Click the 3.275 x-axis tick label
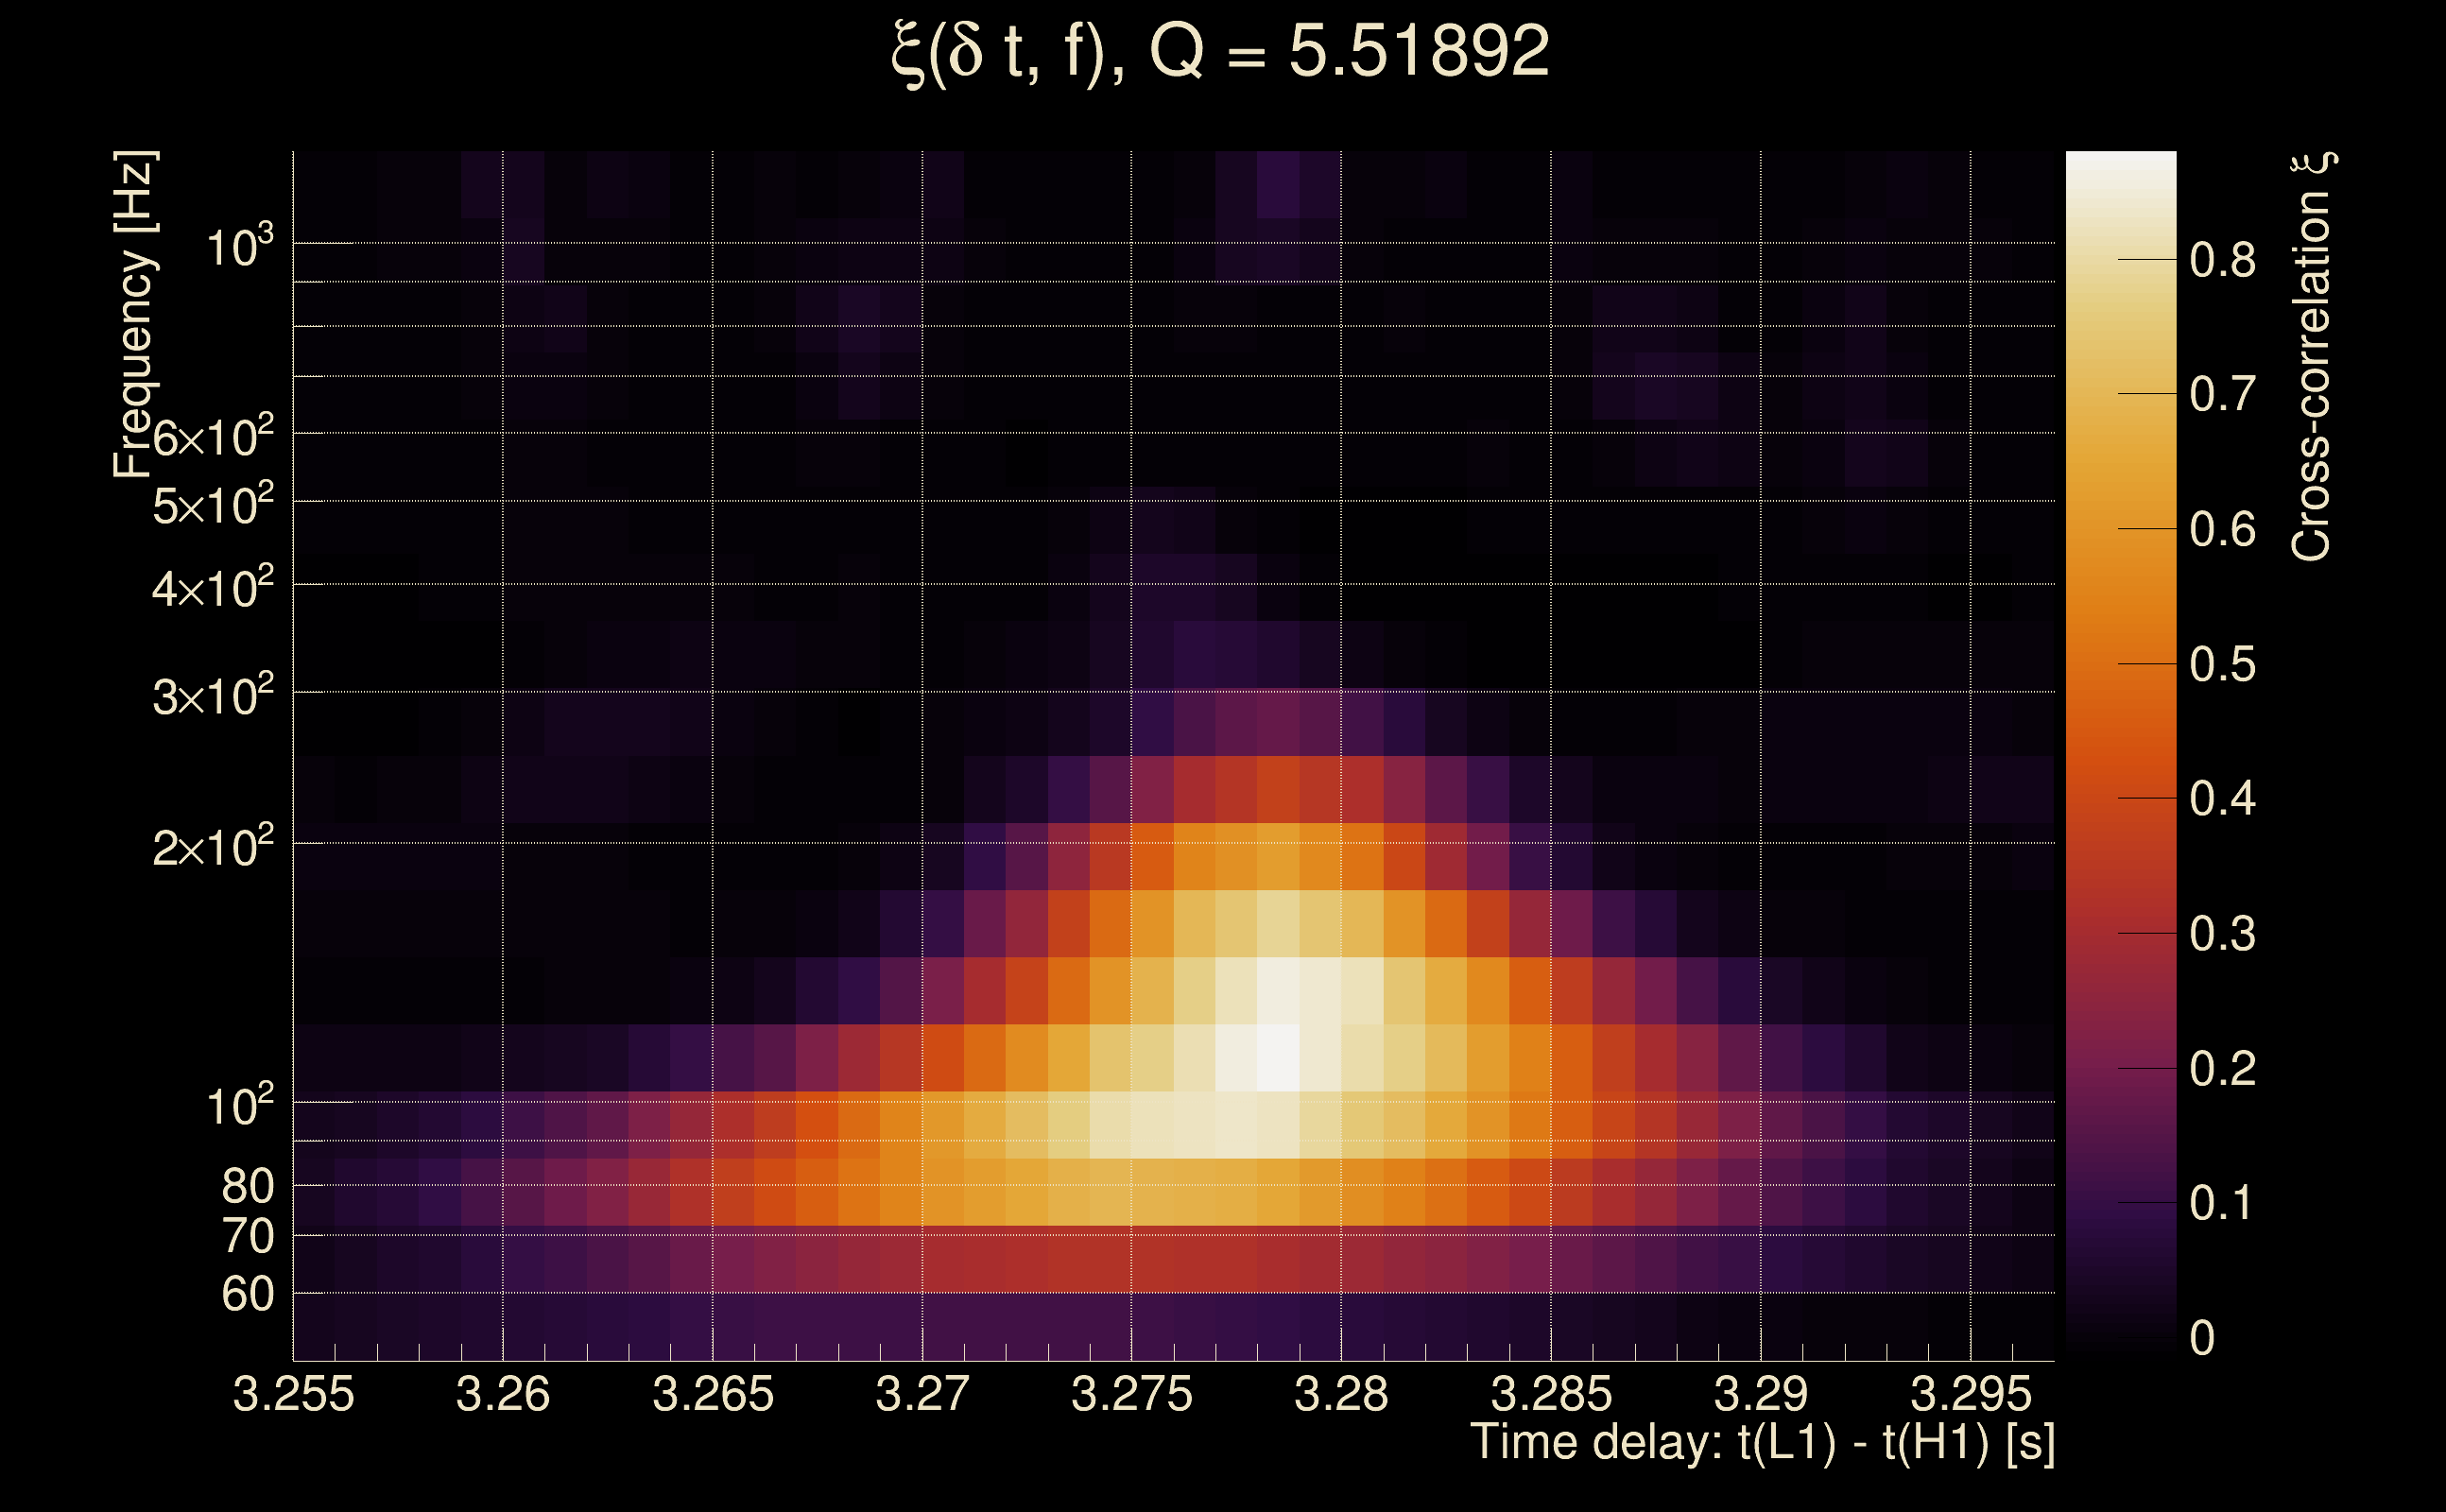This screenshot has width=2446, height=1512. click(x=1131, y=1395)
